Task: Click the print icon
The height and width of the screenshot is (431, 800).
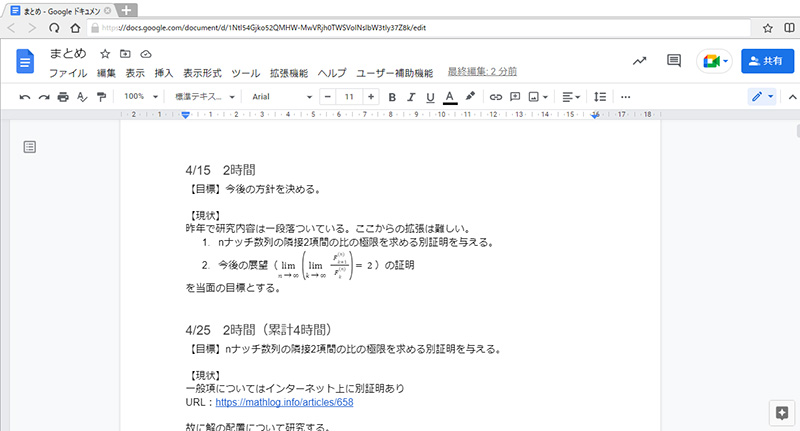Action: 63,97
